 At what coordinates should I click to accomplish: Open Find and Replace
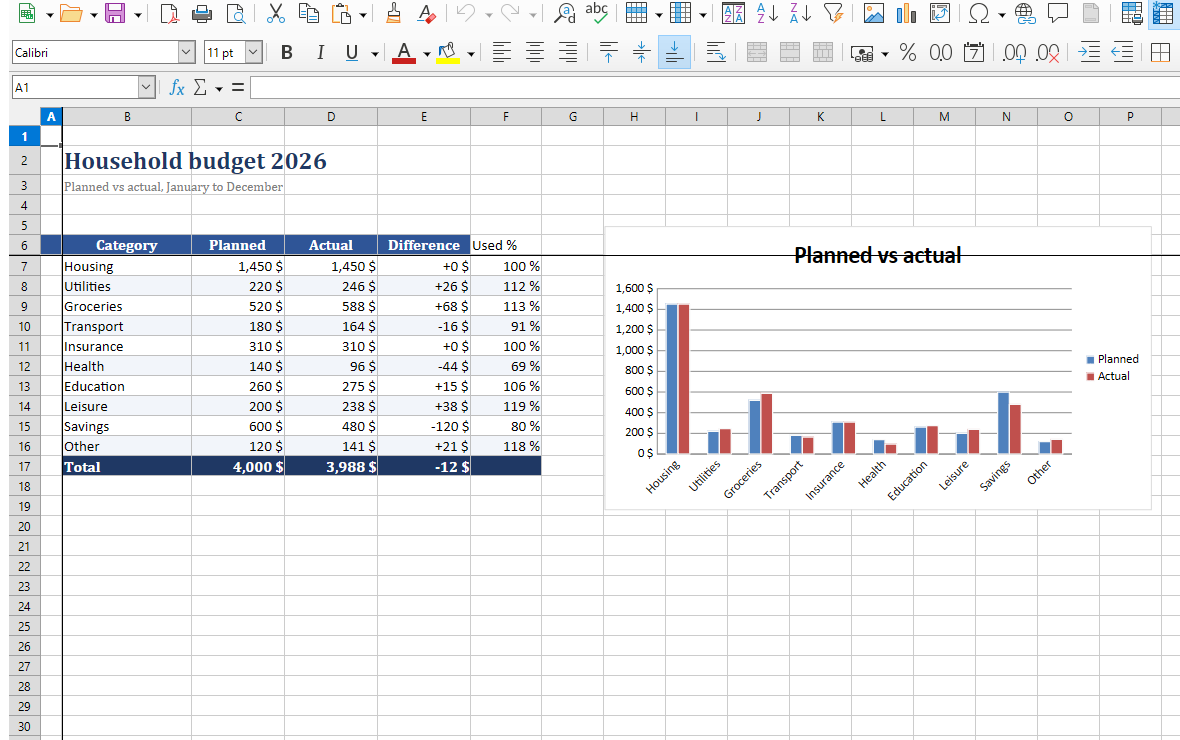click(x=564, y=13)
